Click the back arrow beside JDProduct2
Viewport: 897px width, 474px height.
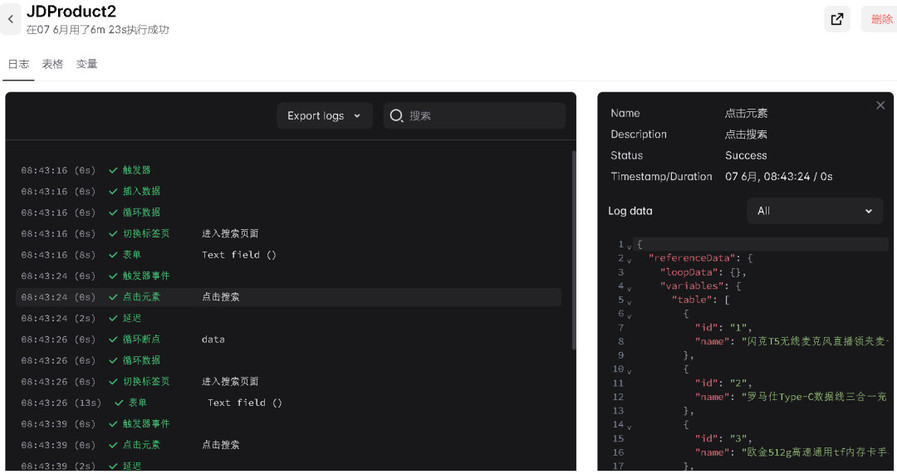tap(11, 19)
